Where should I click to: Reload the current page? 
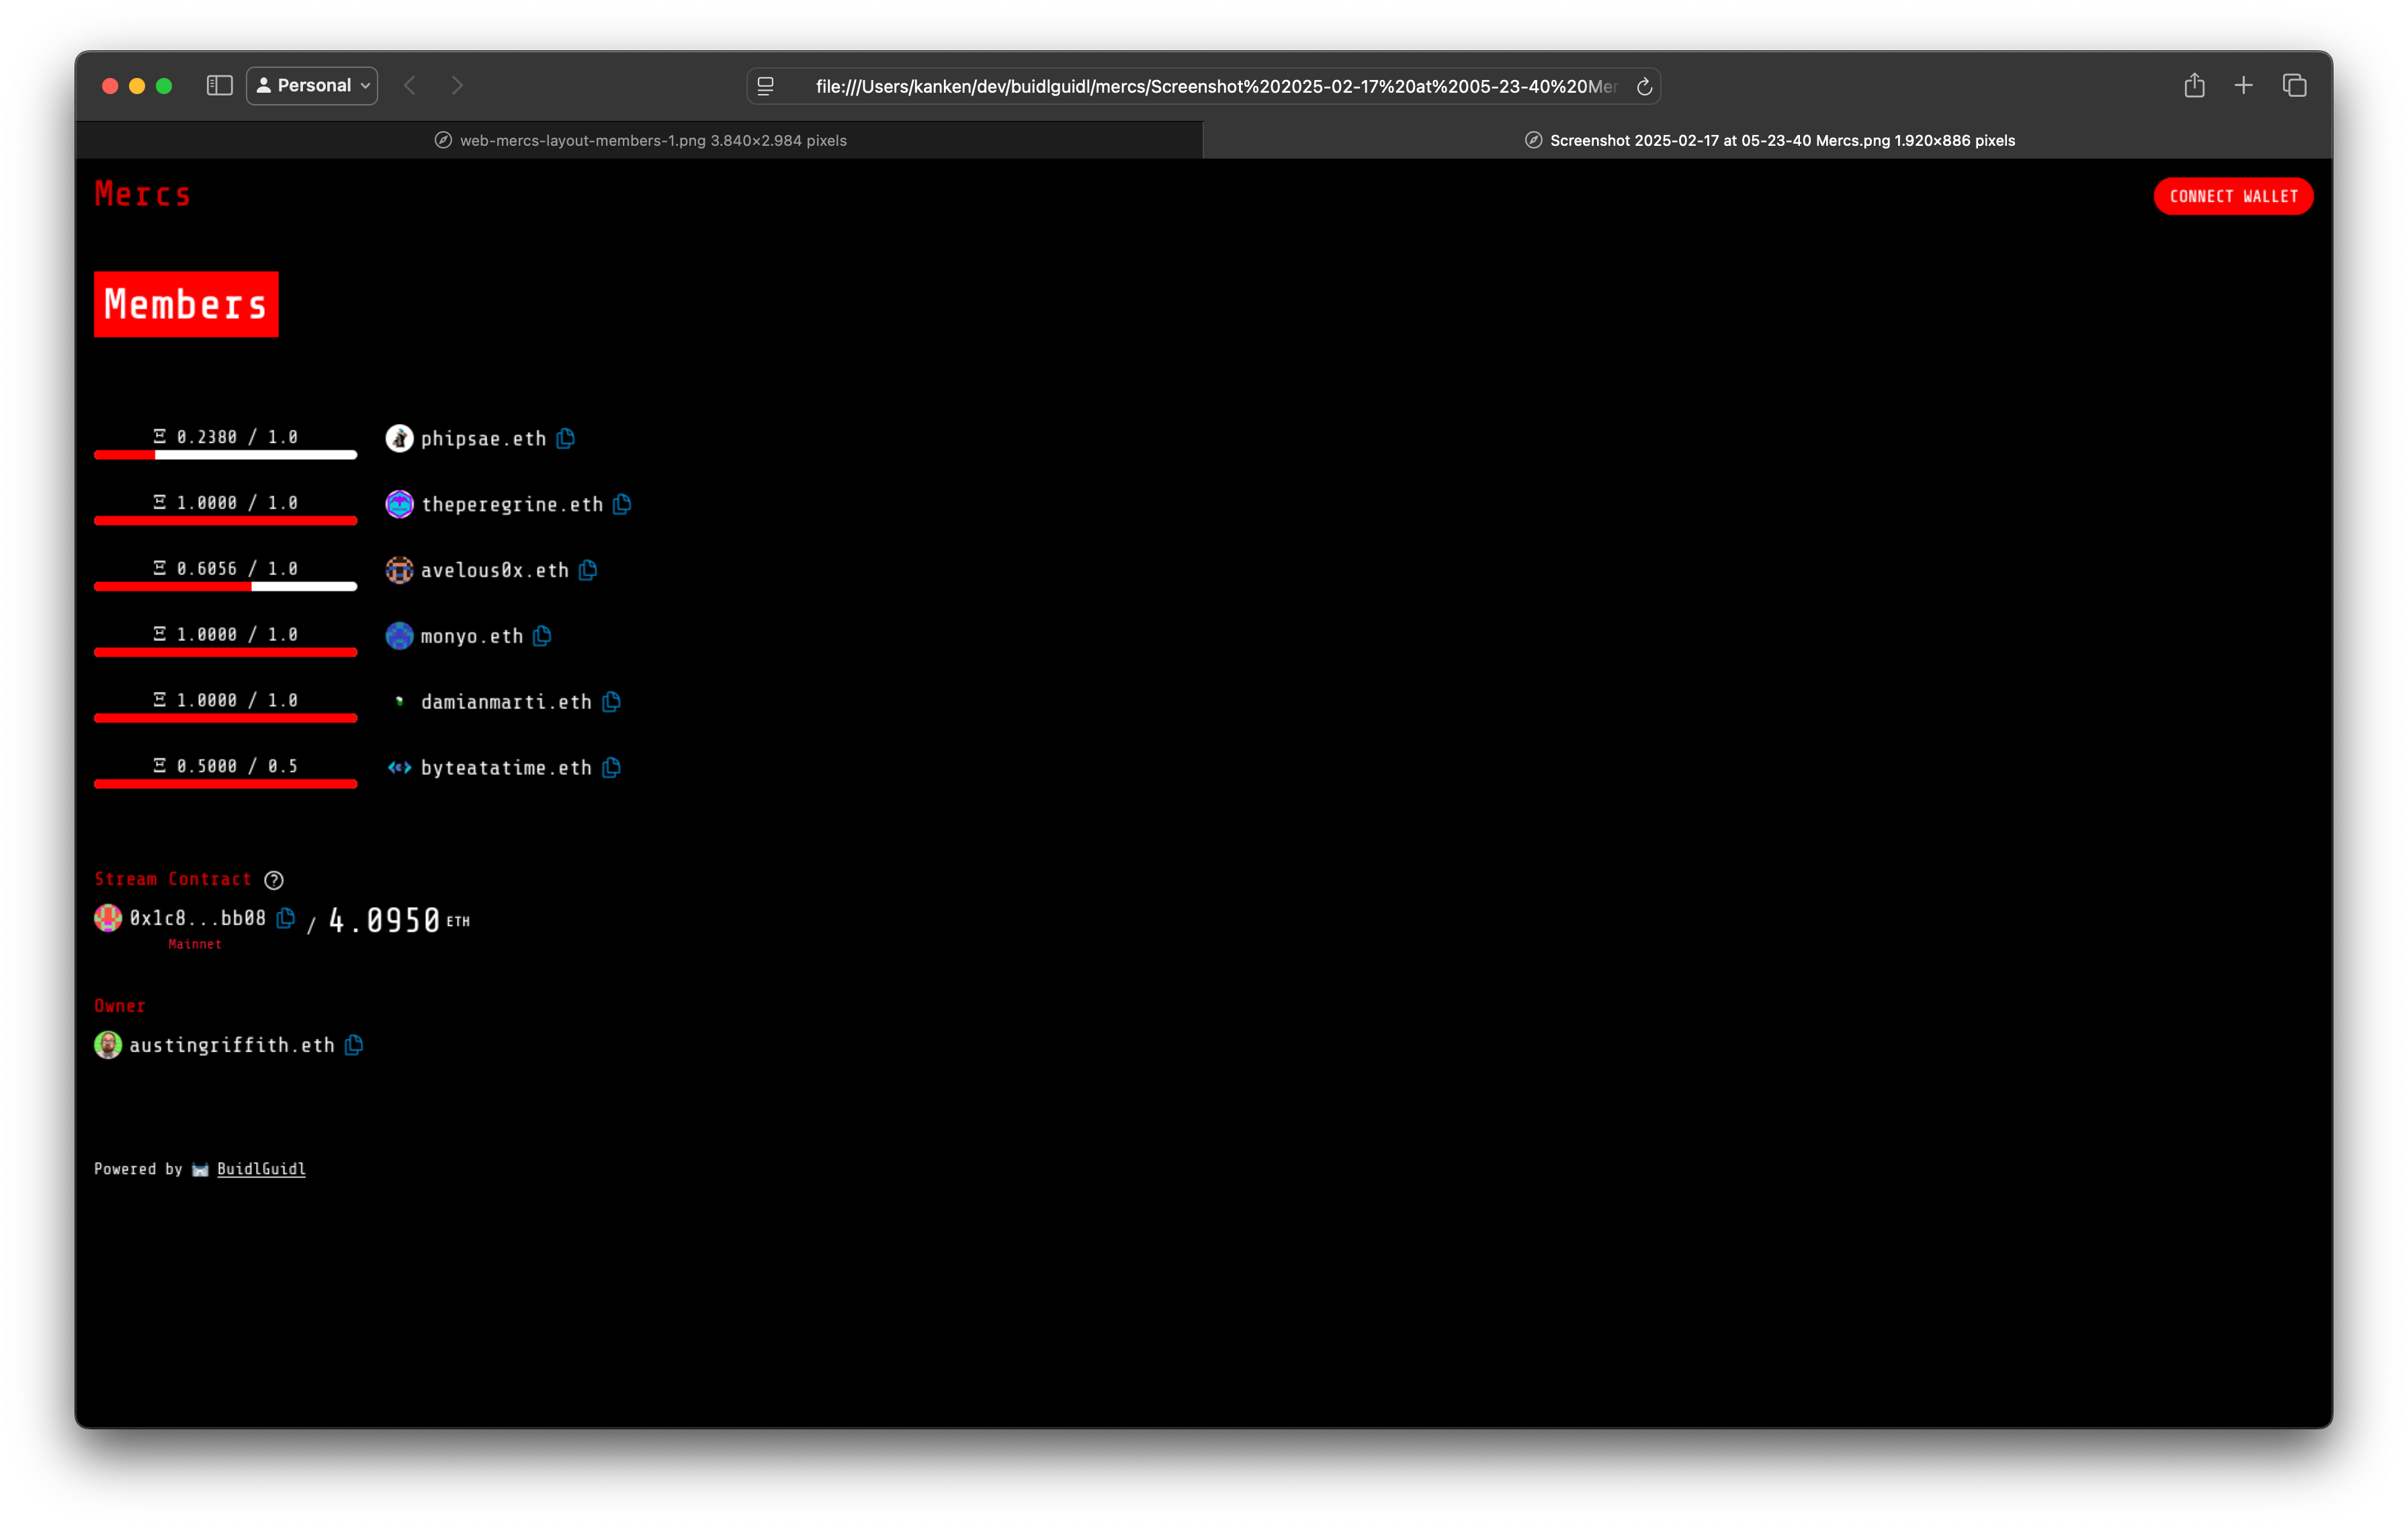(1643, 86)
